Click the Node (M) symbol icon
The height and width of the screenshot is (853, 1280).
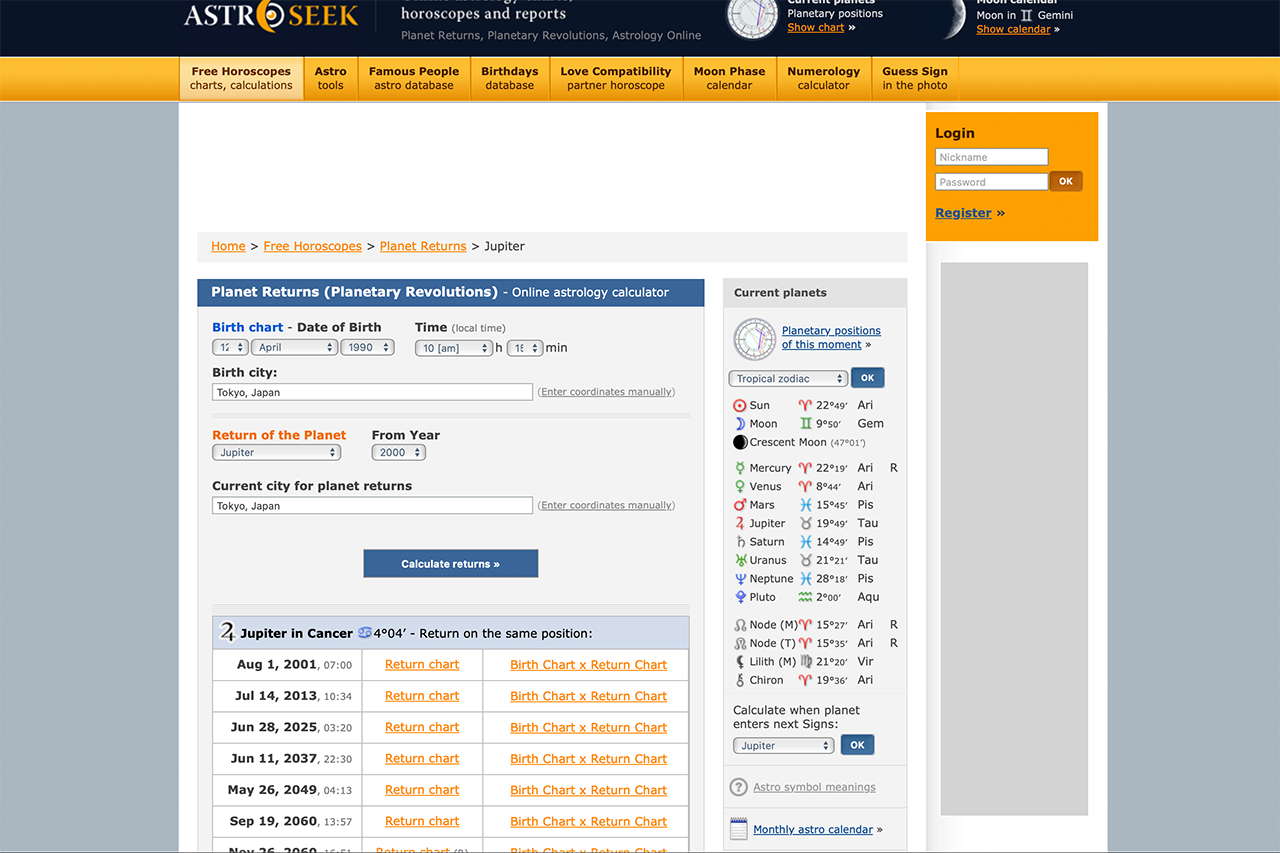coord(740,625)
